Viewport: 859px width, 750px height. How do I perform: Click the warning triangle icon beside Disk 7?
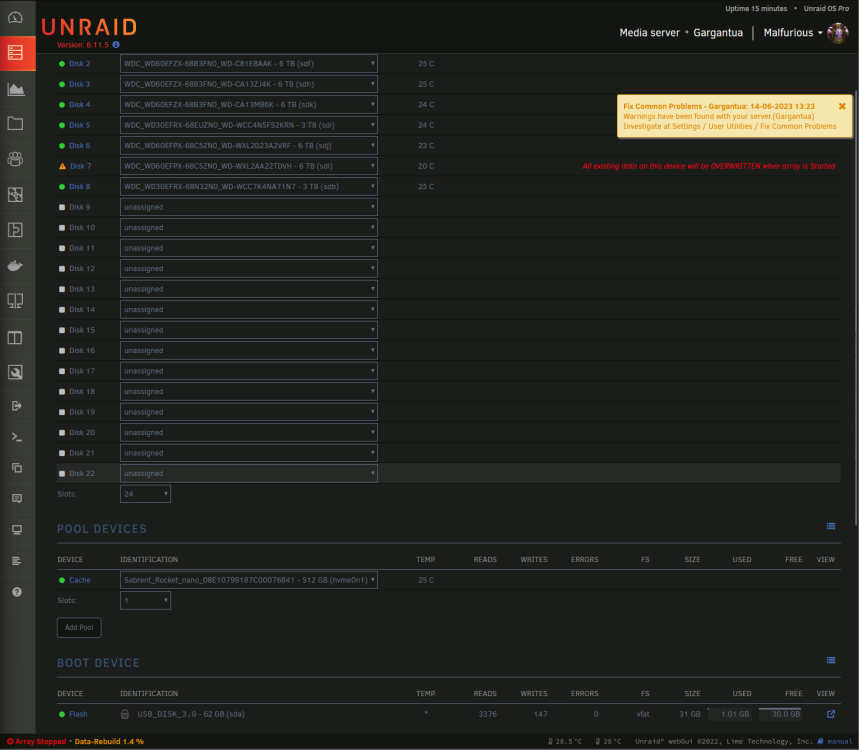point(62,166)
